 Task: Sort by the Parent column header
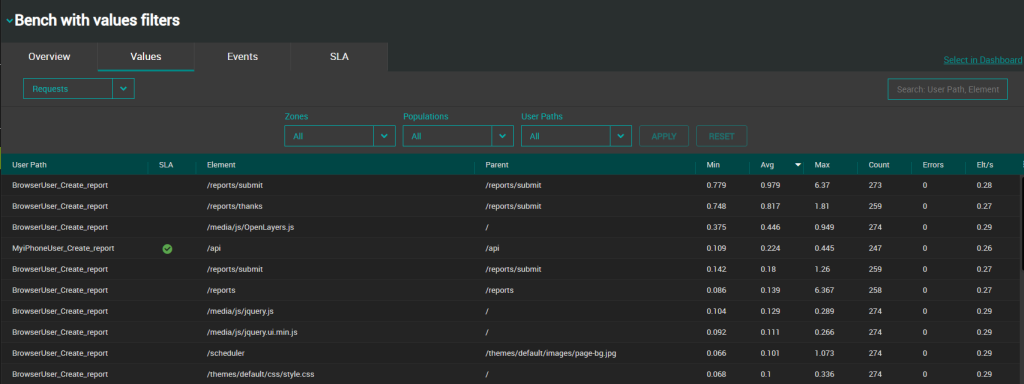click(x=496, y=165)
